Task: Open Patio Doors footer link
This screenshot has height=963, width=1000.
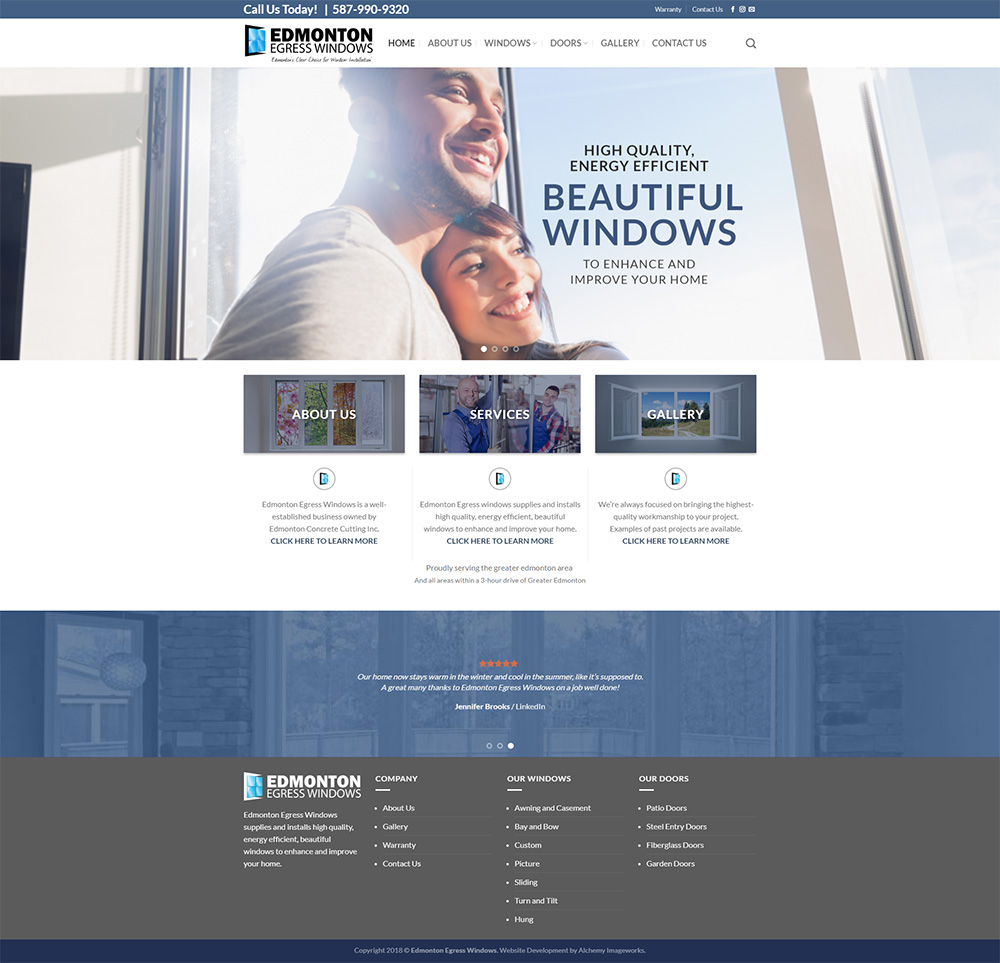Action: (666, 808)
